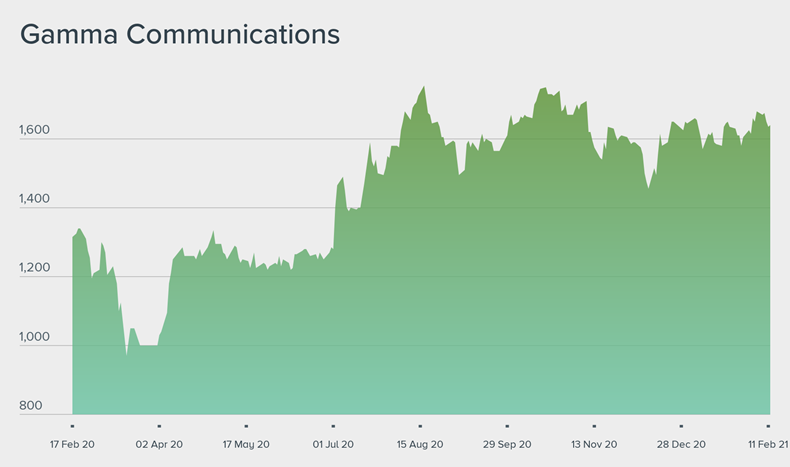
Task: Select the 17 May 20 date label
Action: (245, 443)
